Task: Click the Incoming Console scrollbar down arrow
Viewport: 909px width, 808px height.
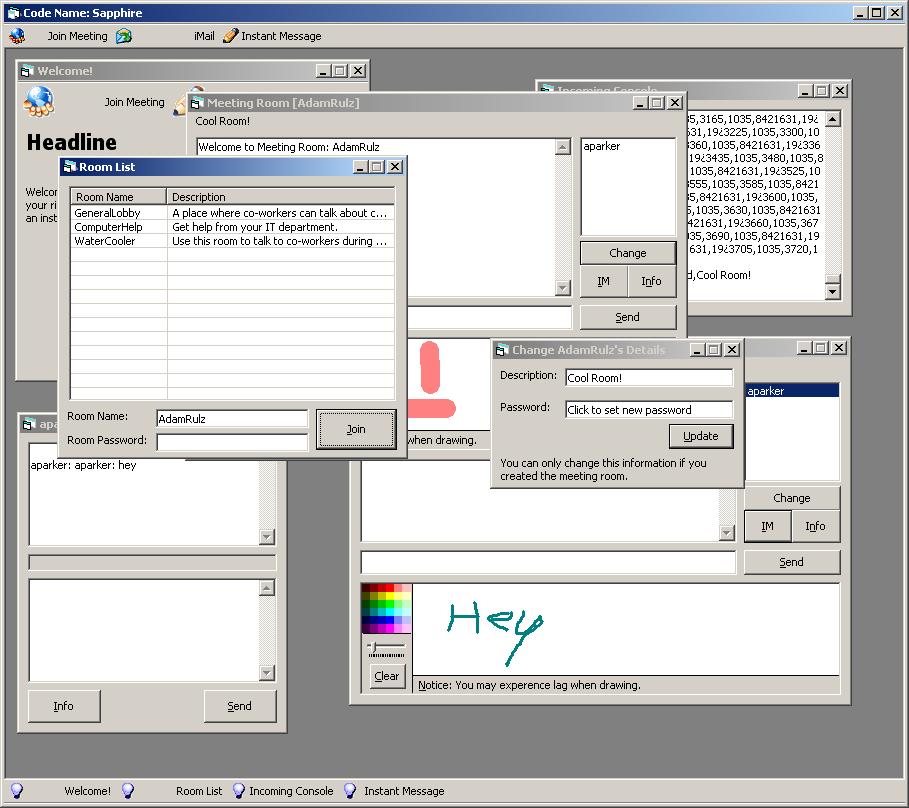Action: 833,291
